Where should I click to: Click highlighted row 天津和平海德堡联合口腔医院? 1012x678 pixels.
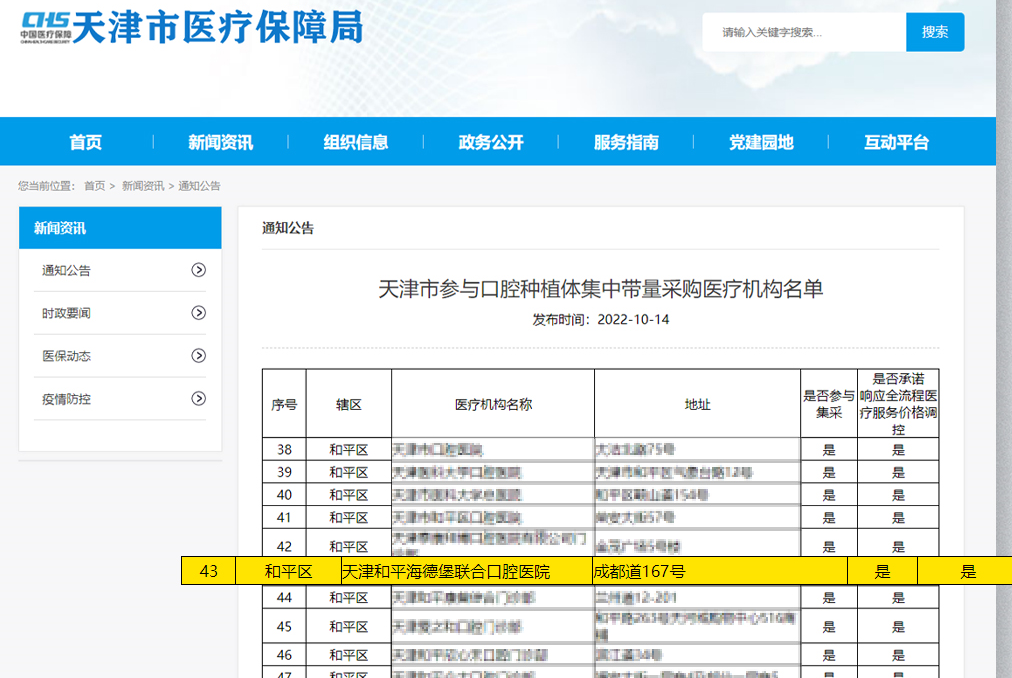[x=446, y=572]
